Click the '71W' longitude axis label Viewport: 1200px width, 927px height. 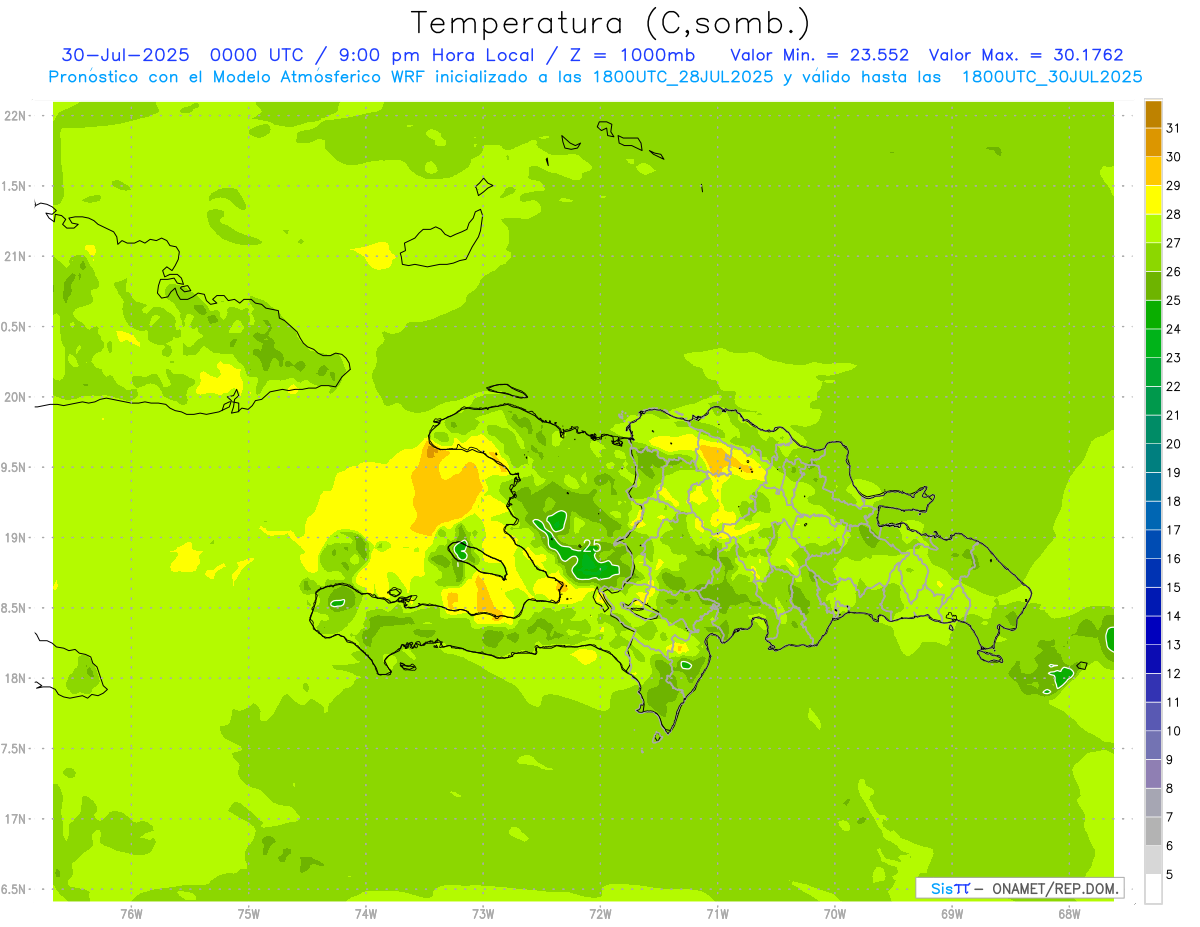pos(717,913)
